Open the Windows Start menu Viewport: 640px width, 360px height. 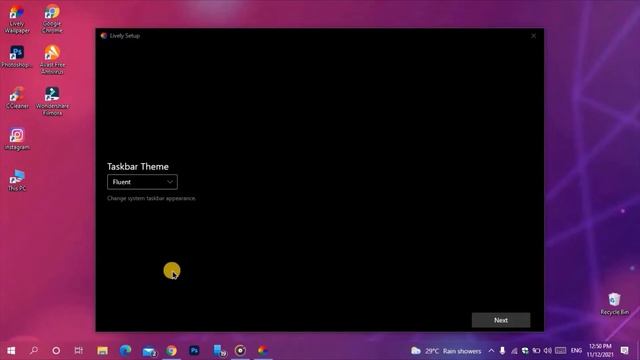pyautogui.click(x=11, y=351)
